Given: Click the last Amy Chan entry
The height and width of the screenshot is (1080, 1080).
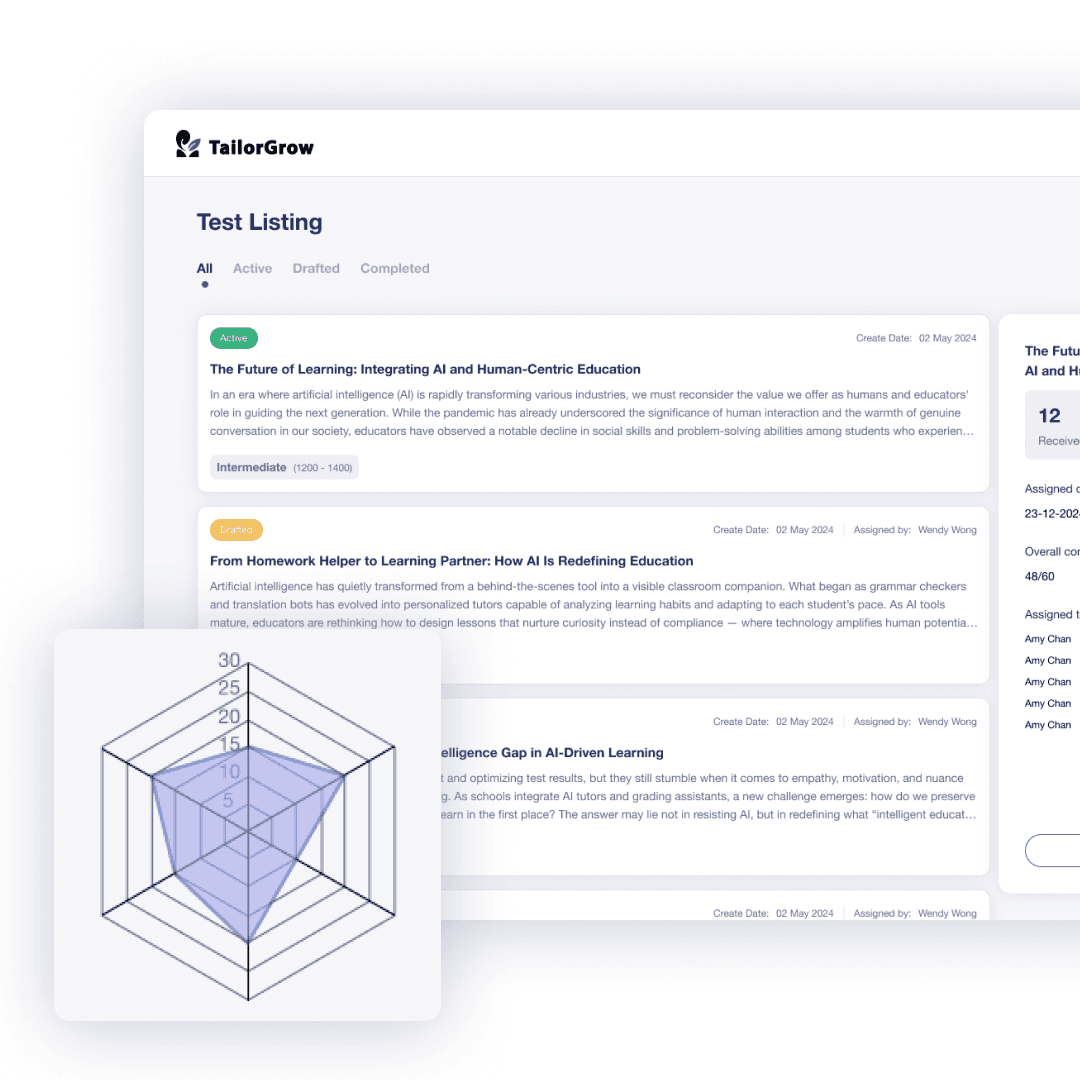Looking at the screenshot, I should coord(1048,725).
